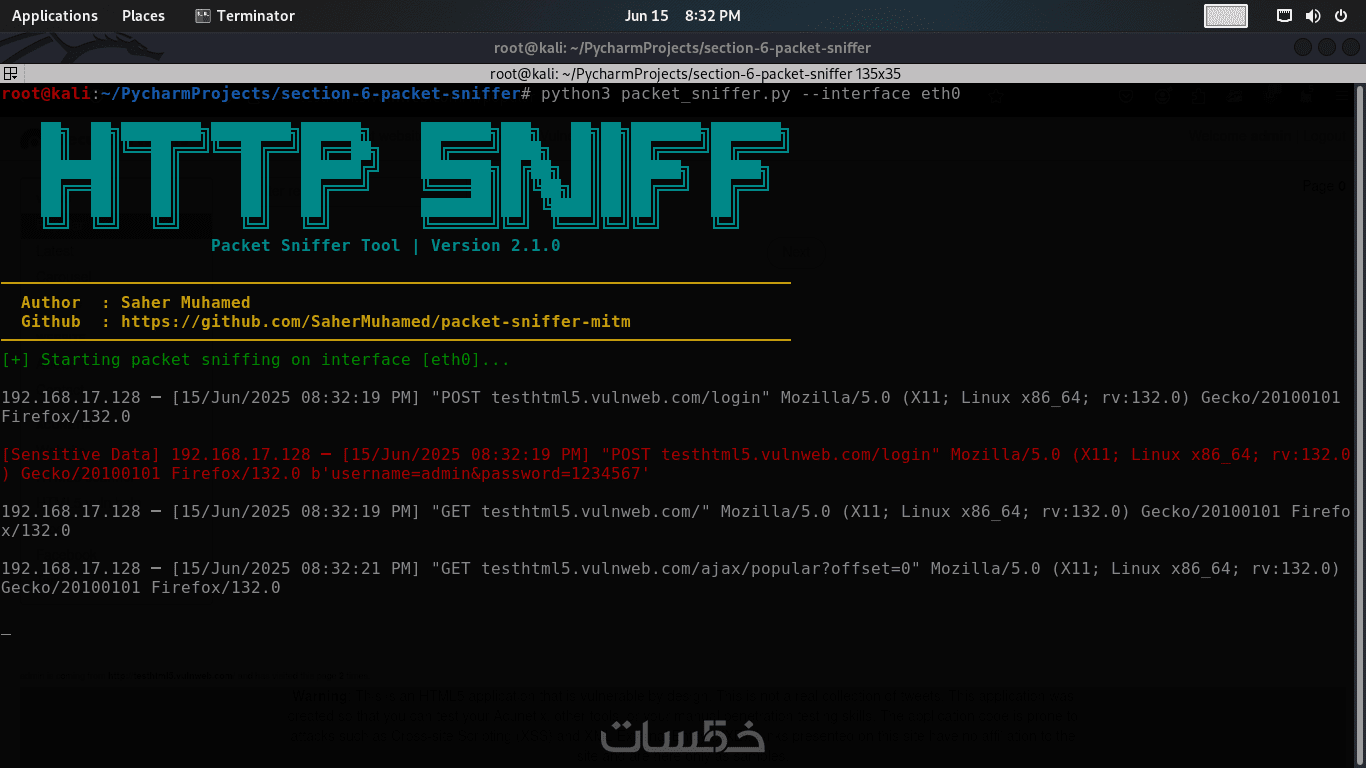Open the wired network status icon
The image size is (1366, 768).
[x=1285, y=15]
